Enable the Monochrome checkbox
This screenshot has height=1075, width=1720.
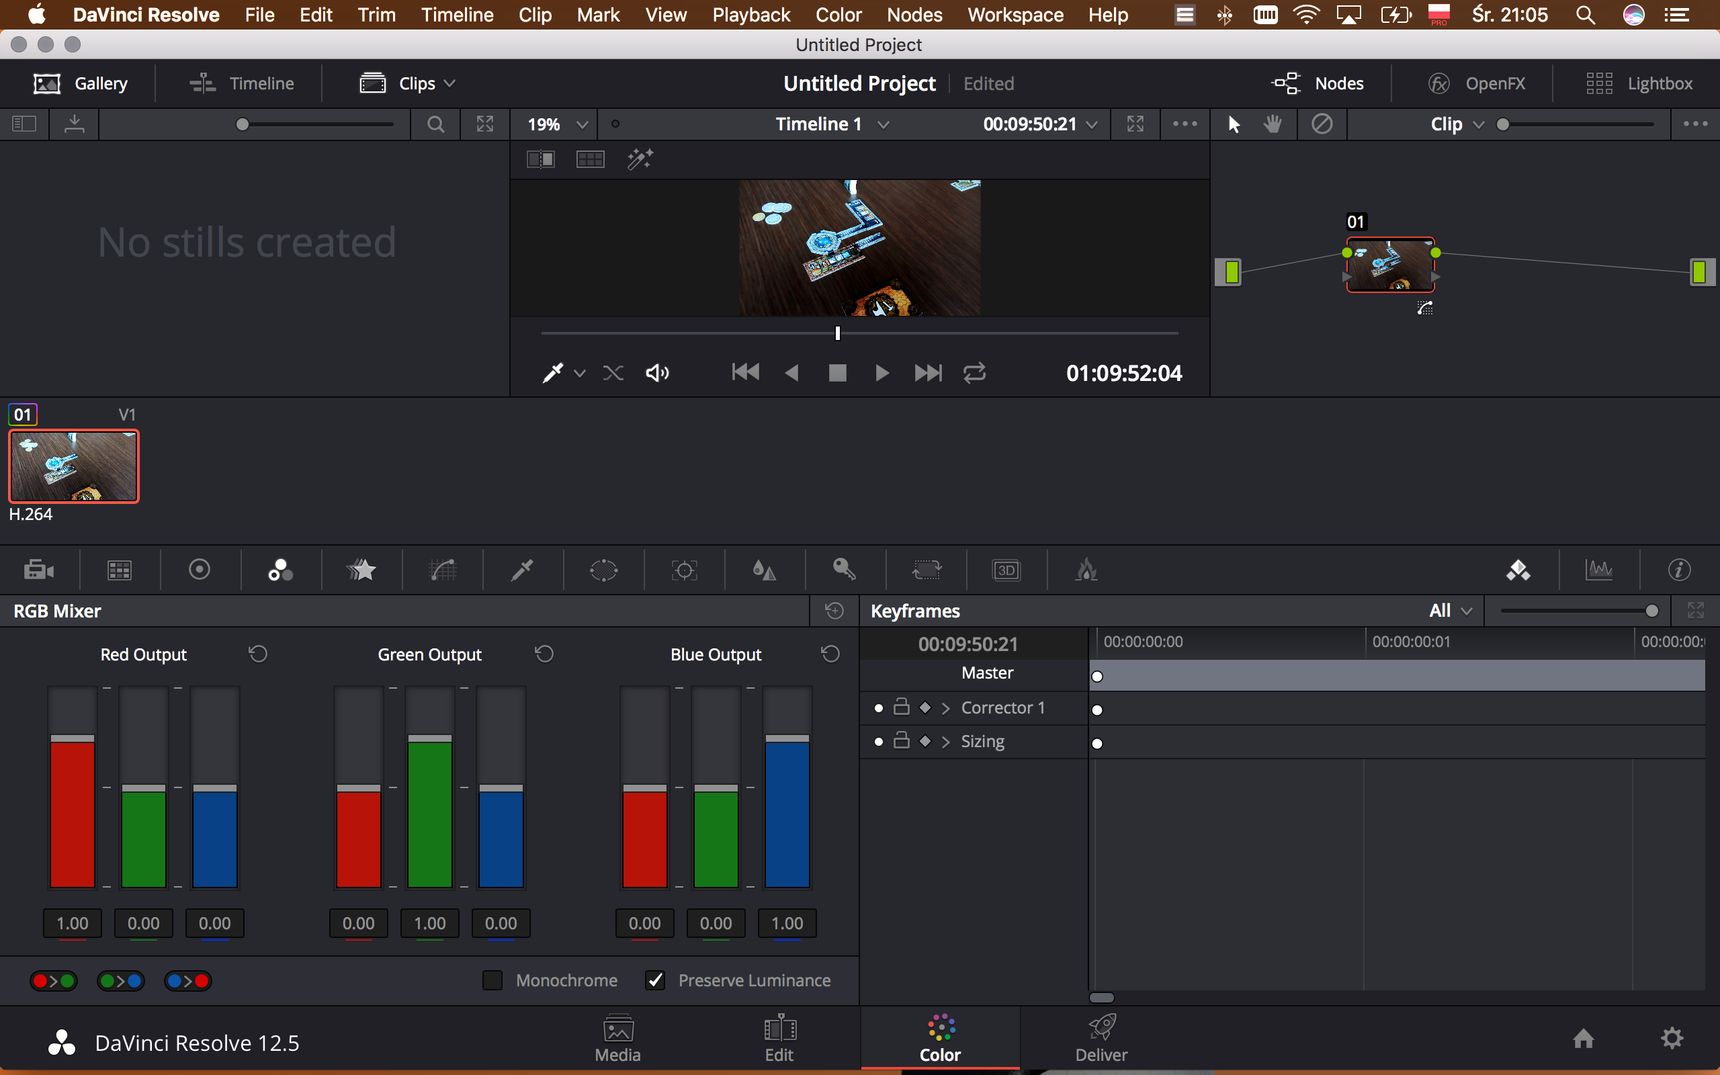[x=492, y=980]
